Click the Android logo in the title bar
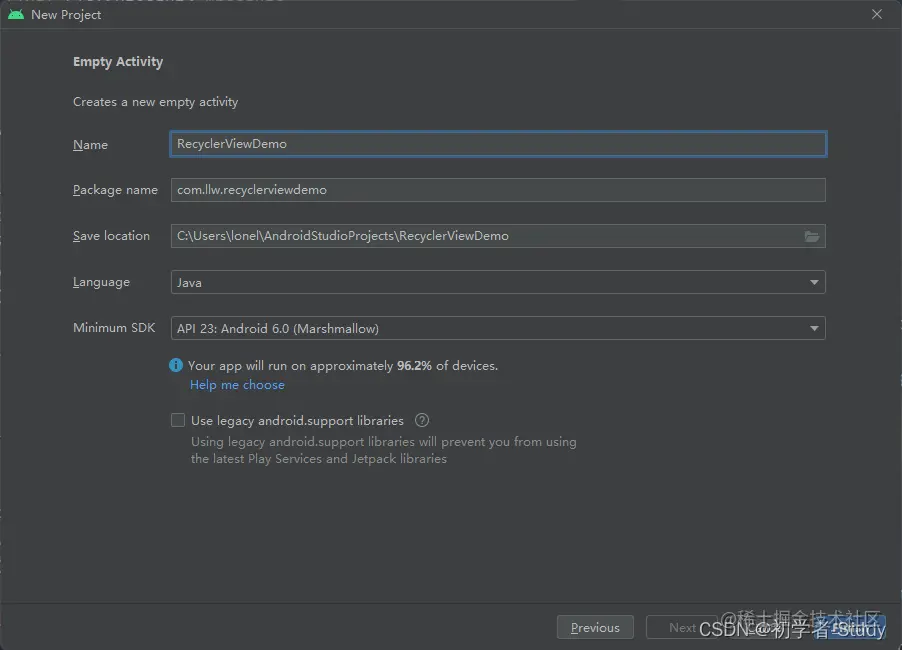This screenshot has width=902, height=650. (x=16, y=14)
